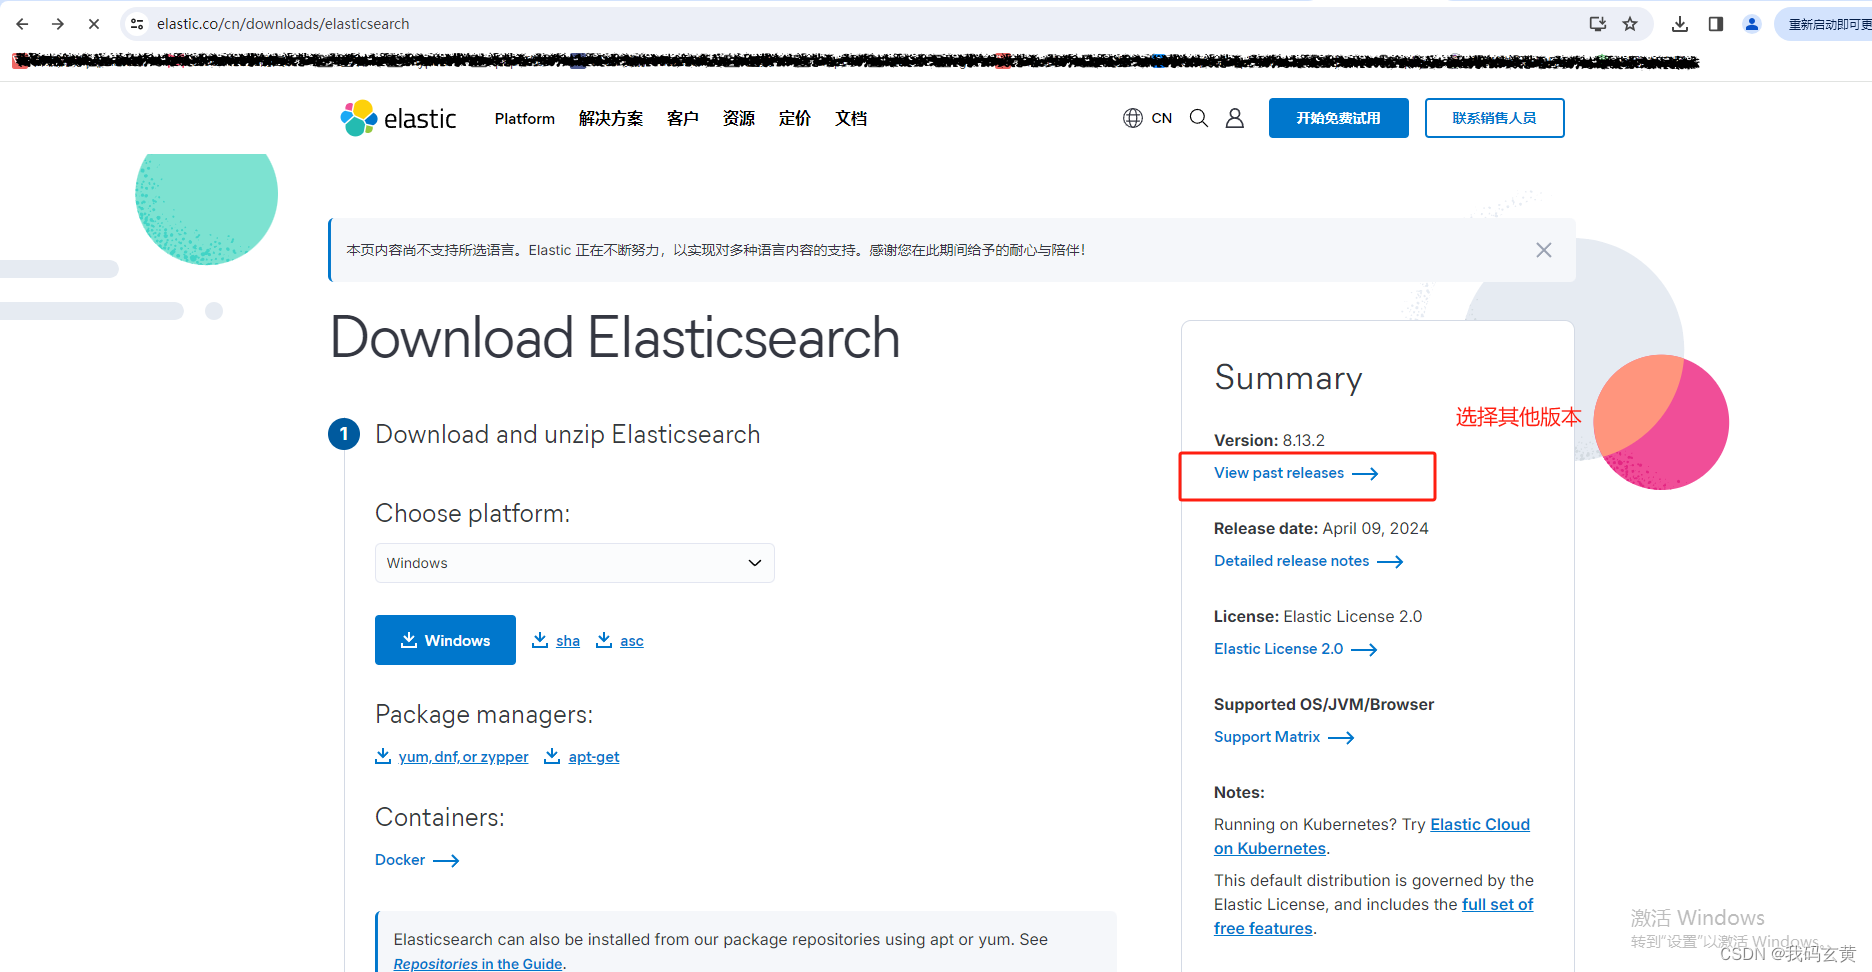Bookmark this page with the star icon

(1630, 24)
